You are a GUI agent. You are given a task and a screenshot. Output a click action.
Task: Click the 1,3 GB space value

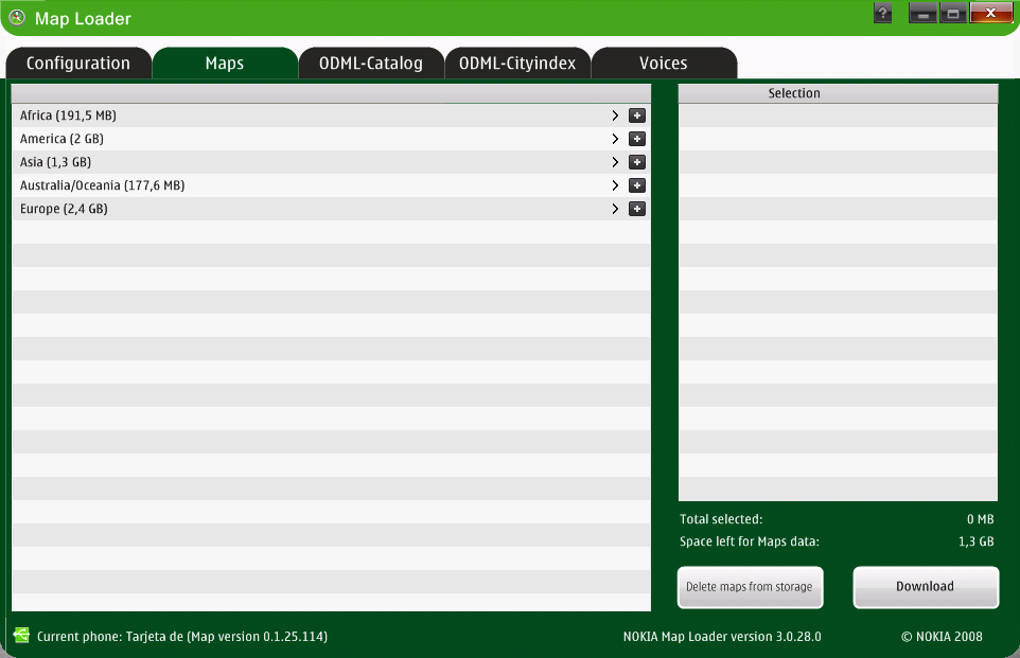[976, 542]
